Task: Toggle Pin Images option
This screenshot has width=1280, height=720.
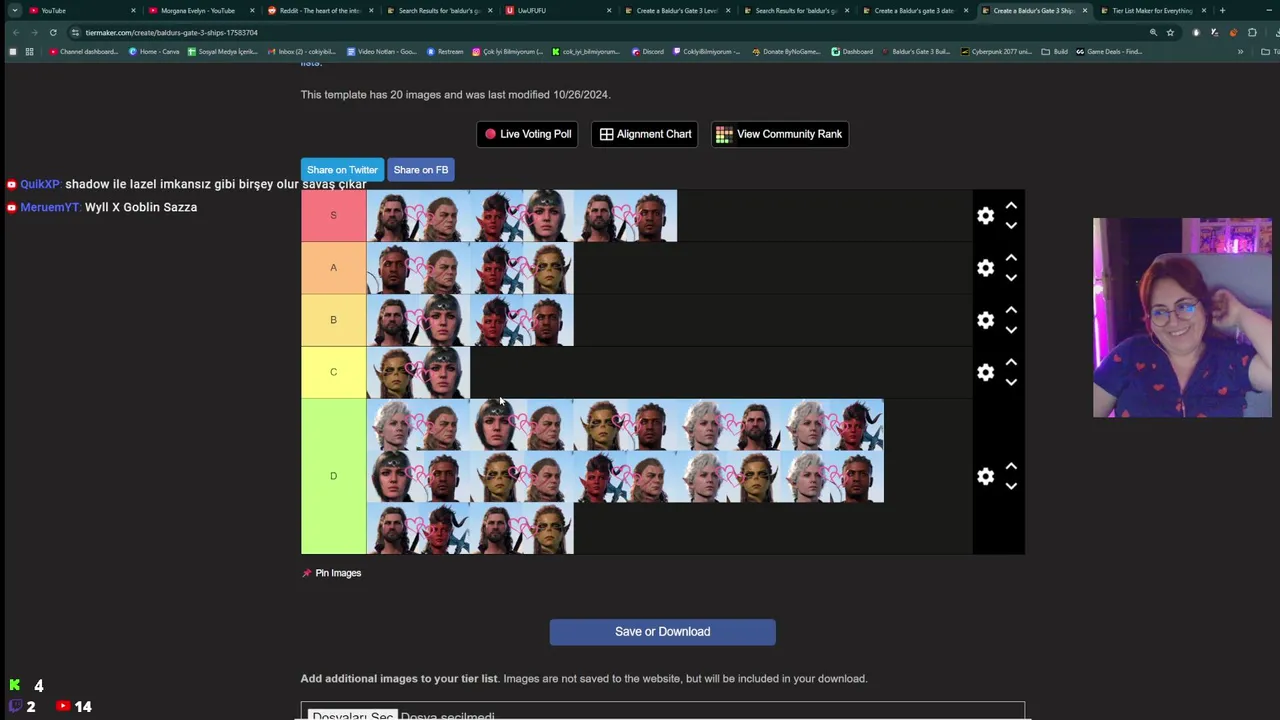Action: (x=331, y=573)
